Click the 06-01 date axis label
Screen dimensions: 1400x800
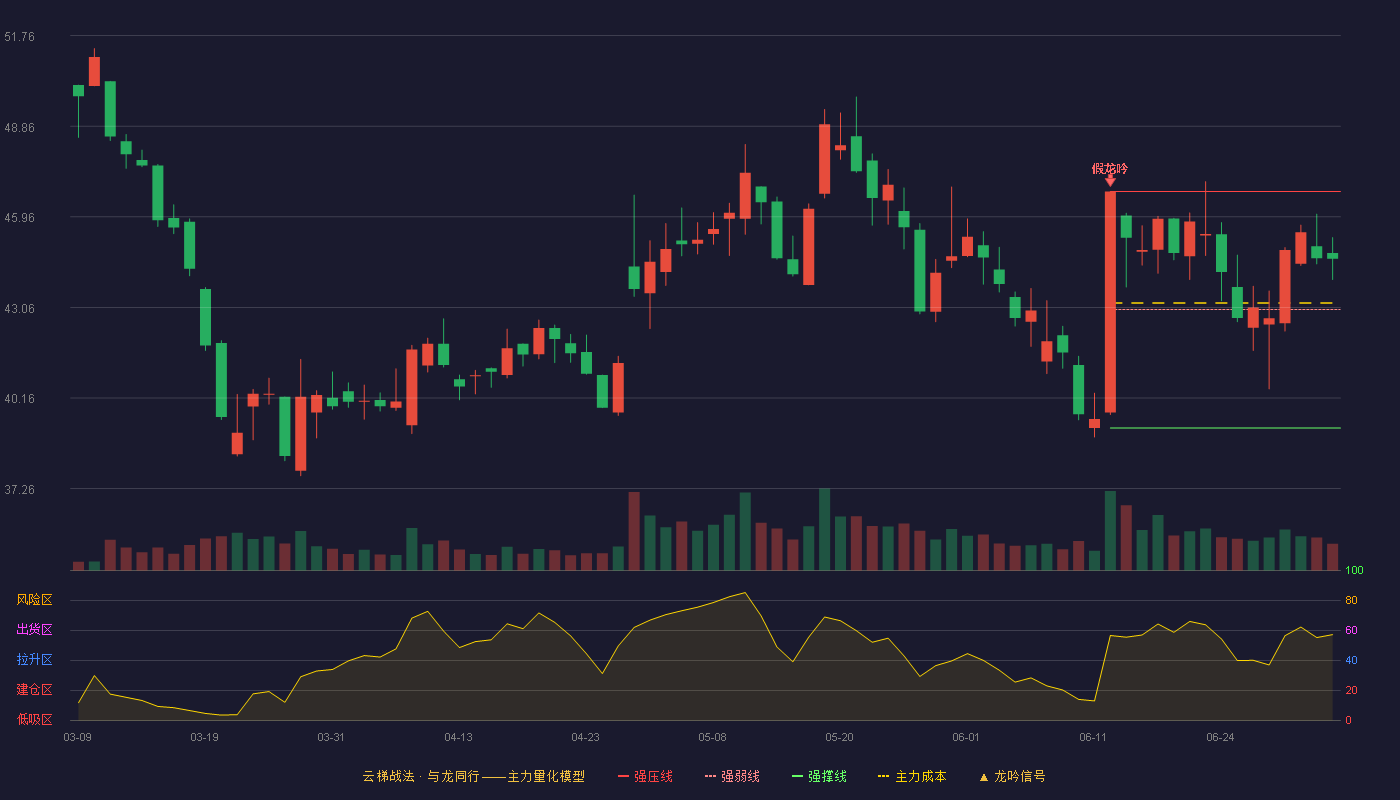coord(966,737)
